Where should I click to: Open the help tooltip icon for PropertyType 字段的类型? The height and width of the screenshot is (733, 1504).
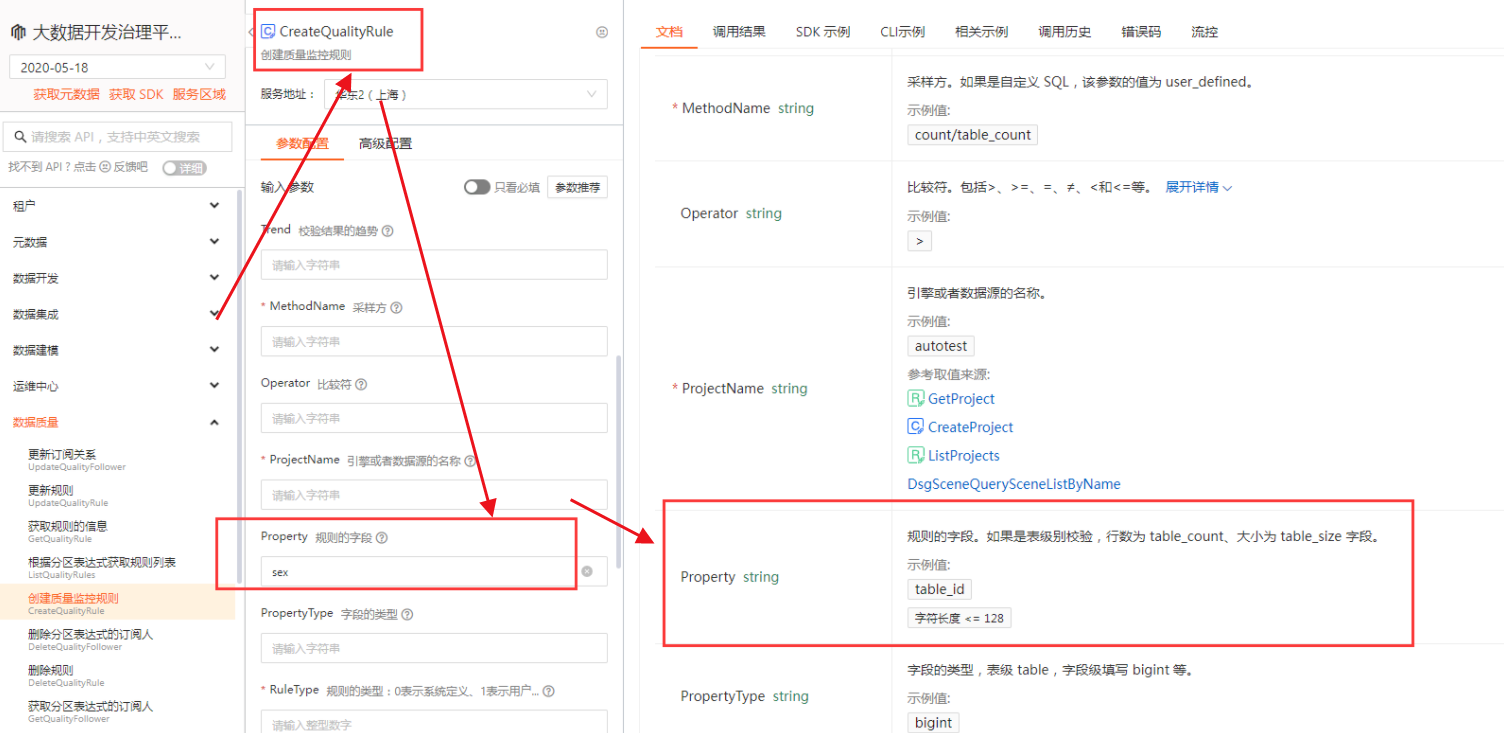coord(406,614)
